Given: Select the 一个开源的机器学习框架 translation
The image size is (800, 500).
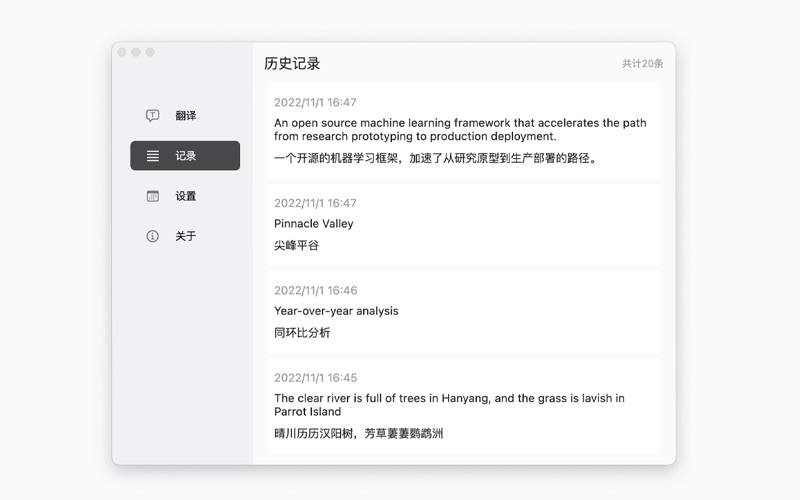Looking at the screenshot, I should 435,158.
